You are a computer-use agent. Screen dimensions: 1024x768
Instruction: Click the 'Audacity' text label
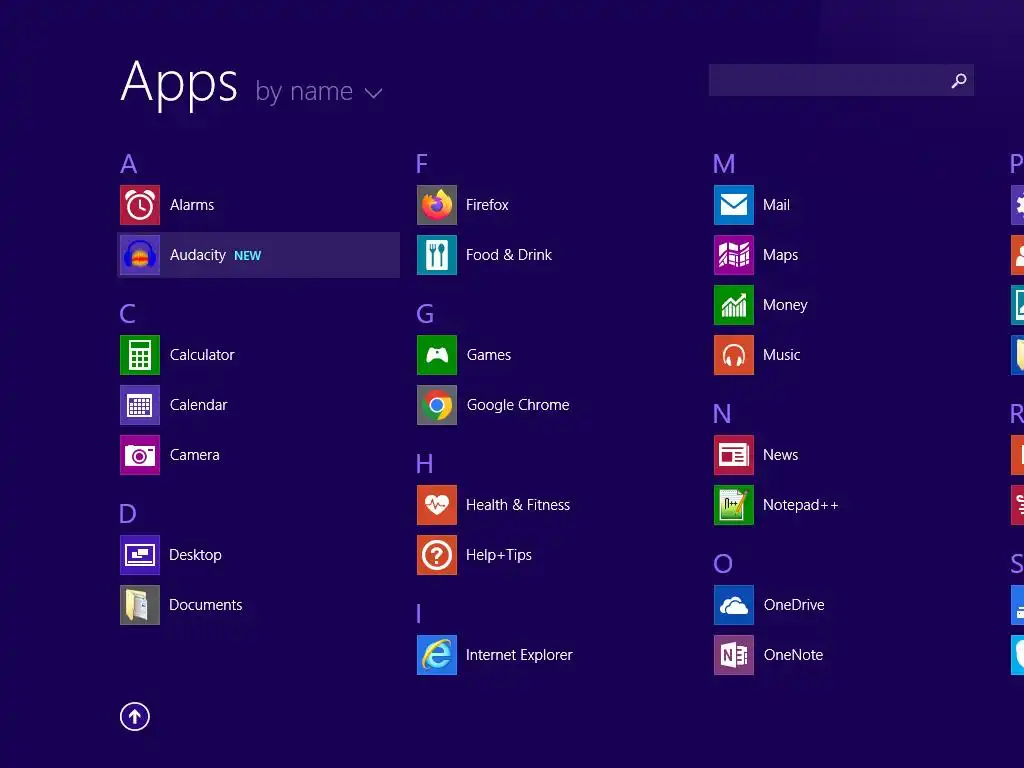coord(198,255)
